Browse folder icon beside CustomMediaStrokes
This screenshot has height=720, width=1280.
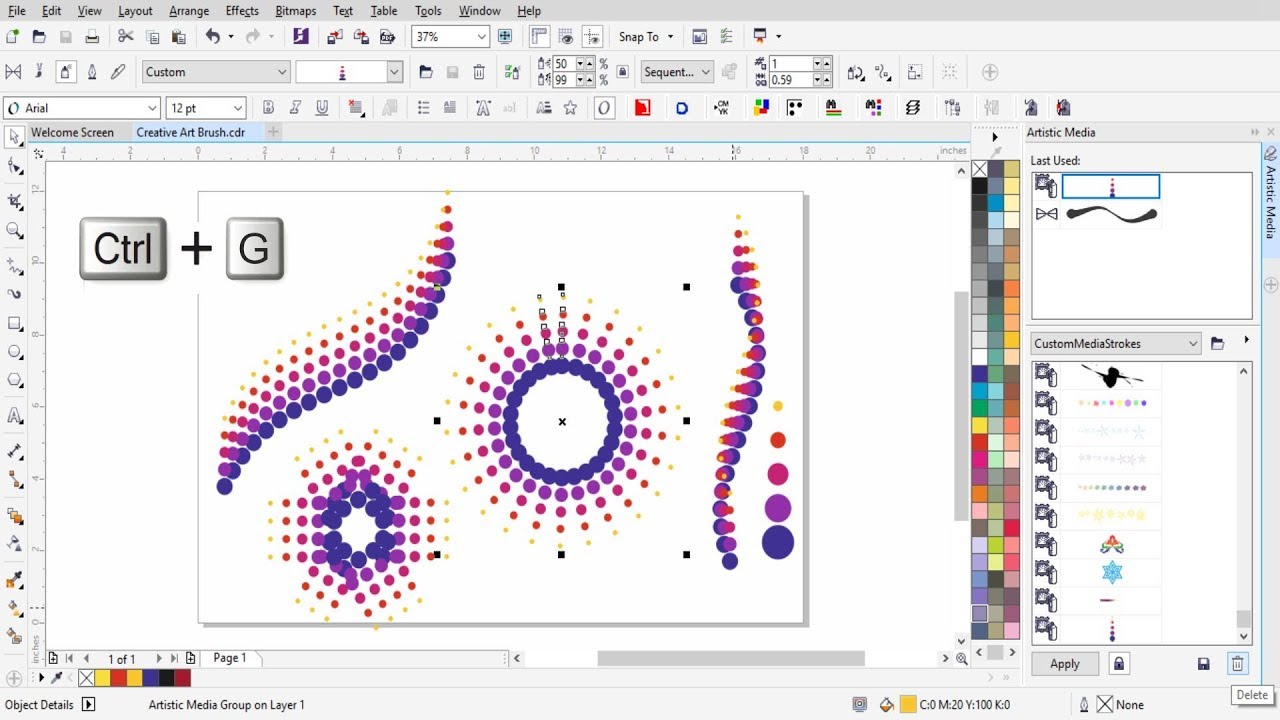1217,343
